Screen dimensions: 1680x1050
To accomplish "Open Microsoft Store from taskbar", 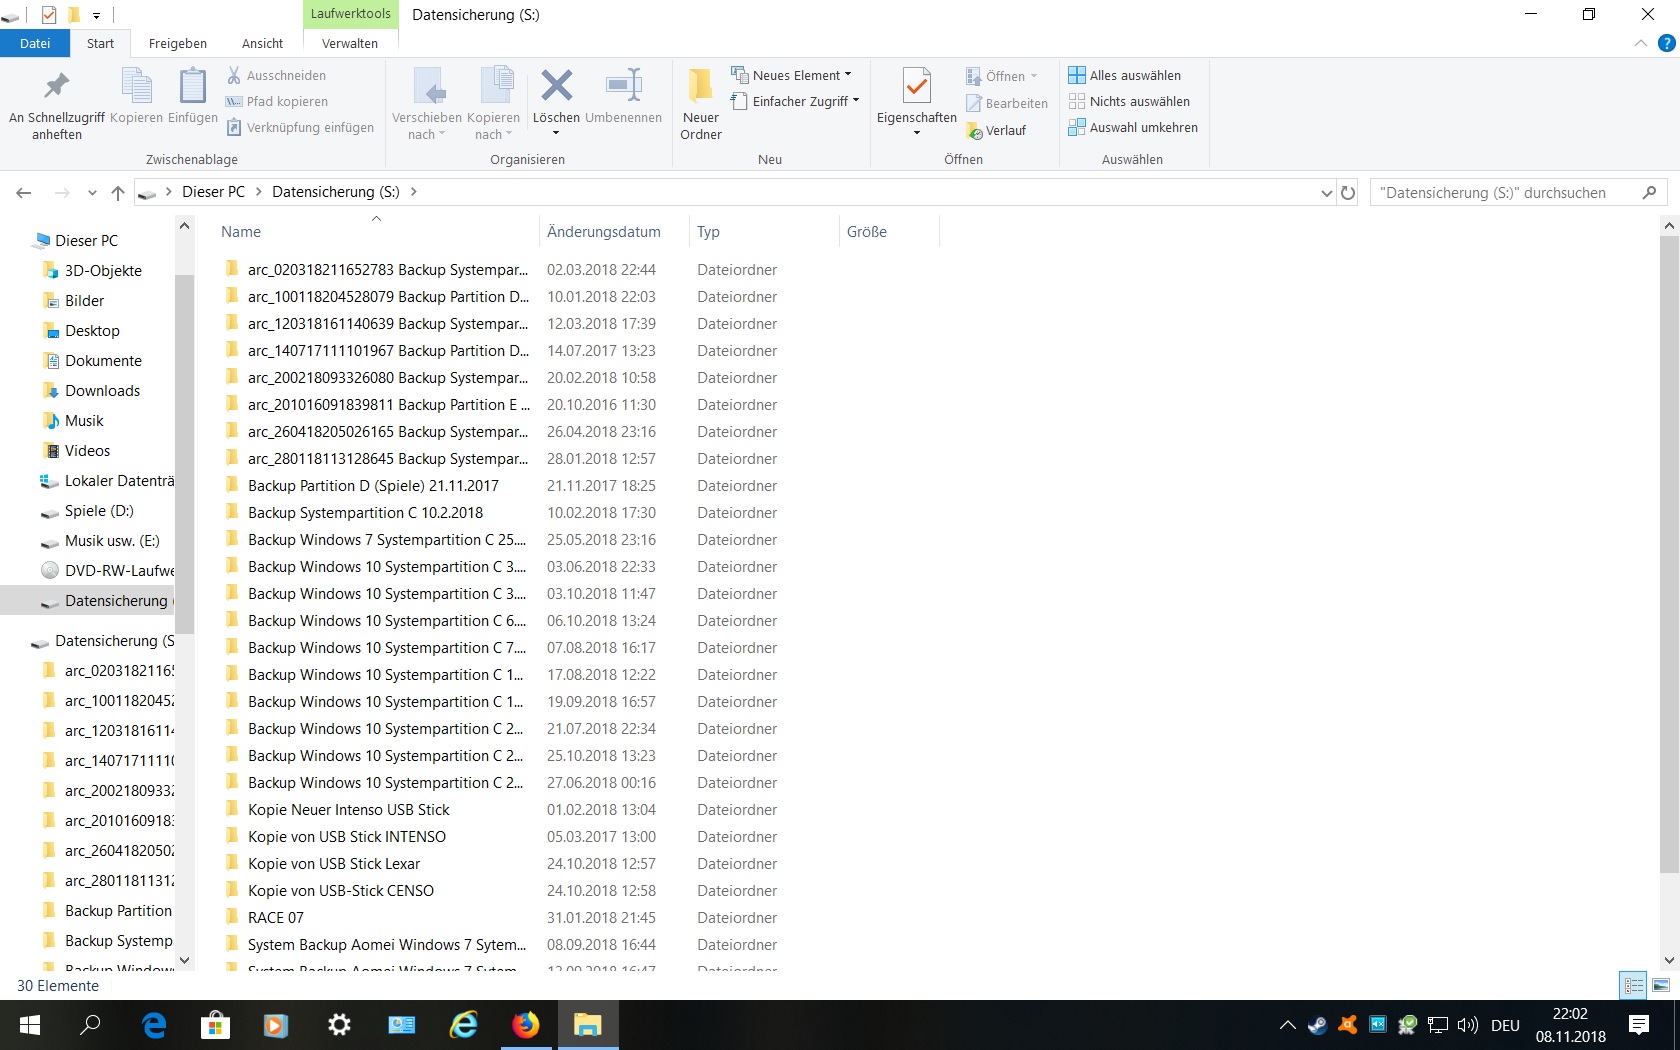I will coord(215,1025).
